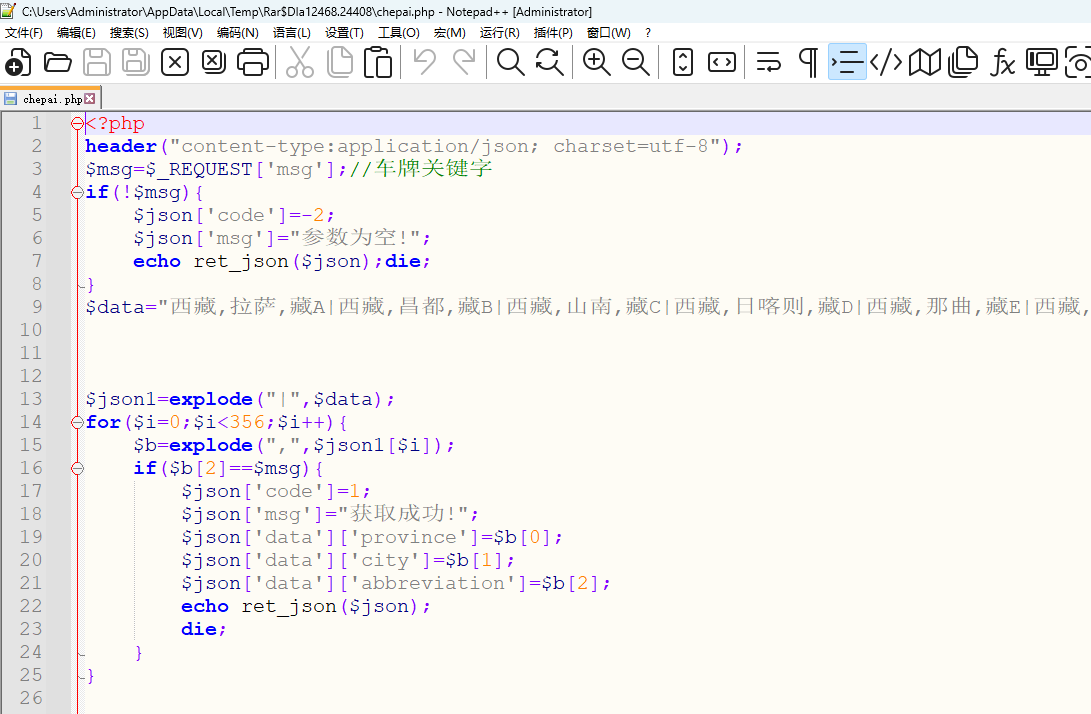Collapse the for loop at line 14
The width and height of the screenshot is (1091, 714).
[x=77, y=423]
